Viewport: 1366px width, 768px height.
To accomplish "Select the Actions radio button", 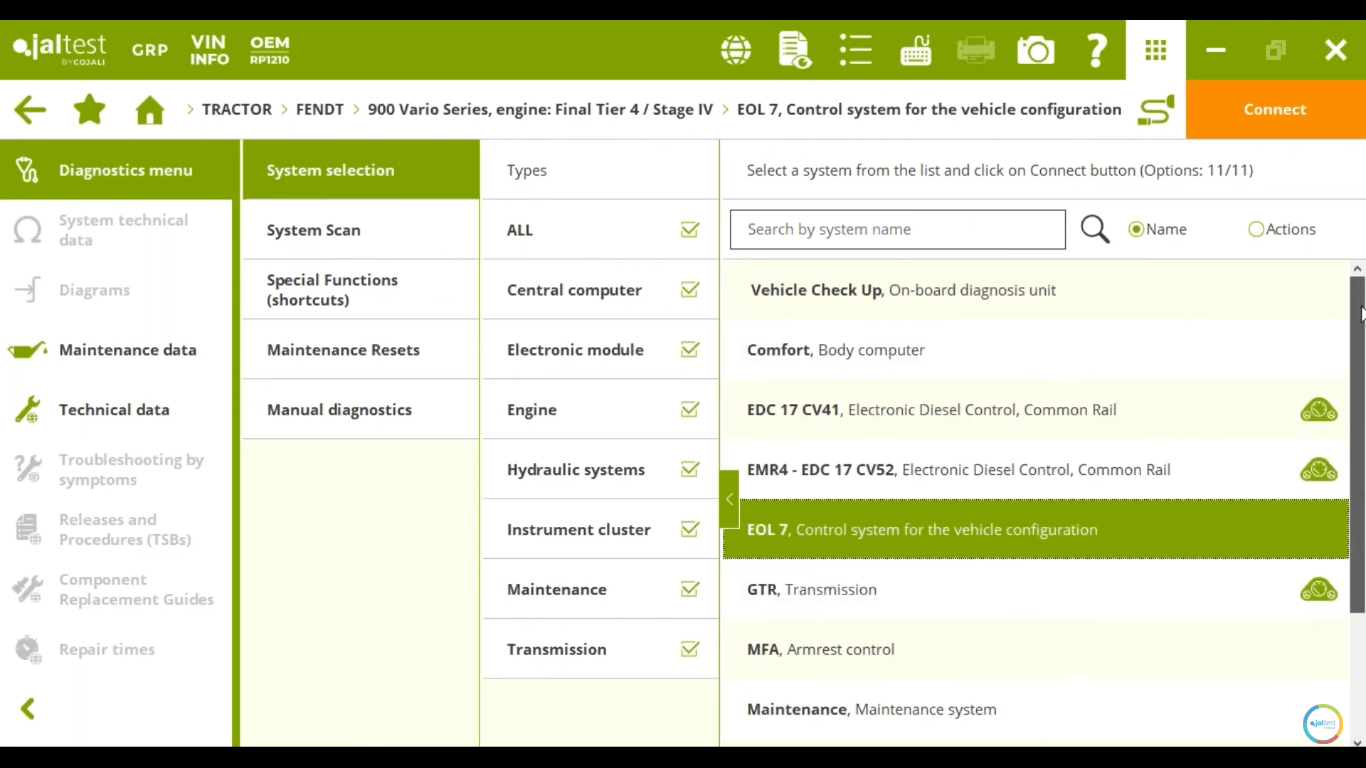I will [1256, 230].
